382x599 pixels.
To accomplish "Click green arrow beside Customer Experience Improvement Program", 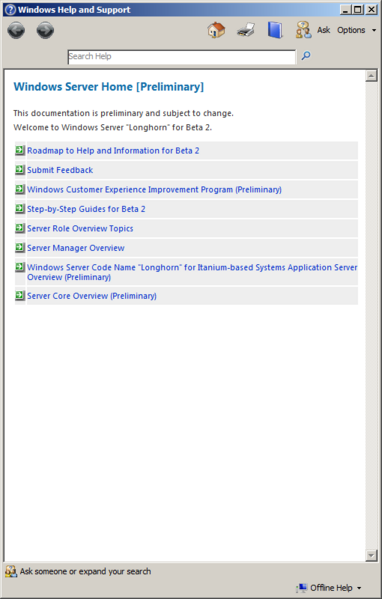I will point(20,189).
